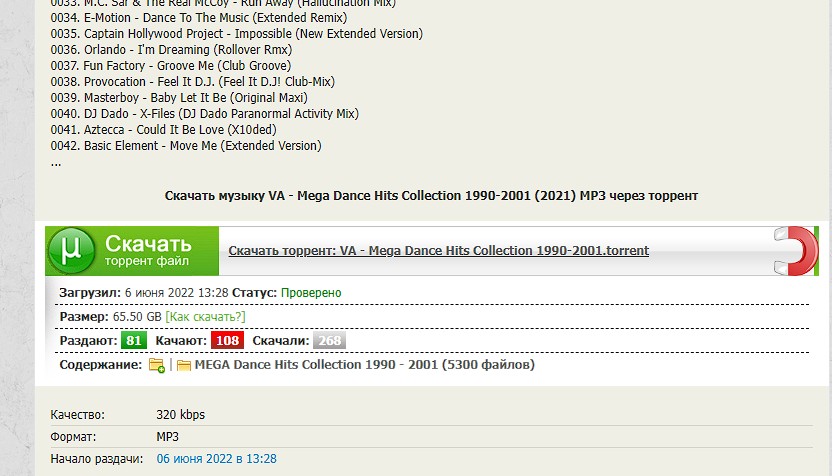Expand contents with the folder plus icon
This screenshot has width=832, height=476.
tap(157, 365)
